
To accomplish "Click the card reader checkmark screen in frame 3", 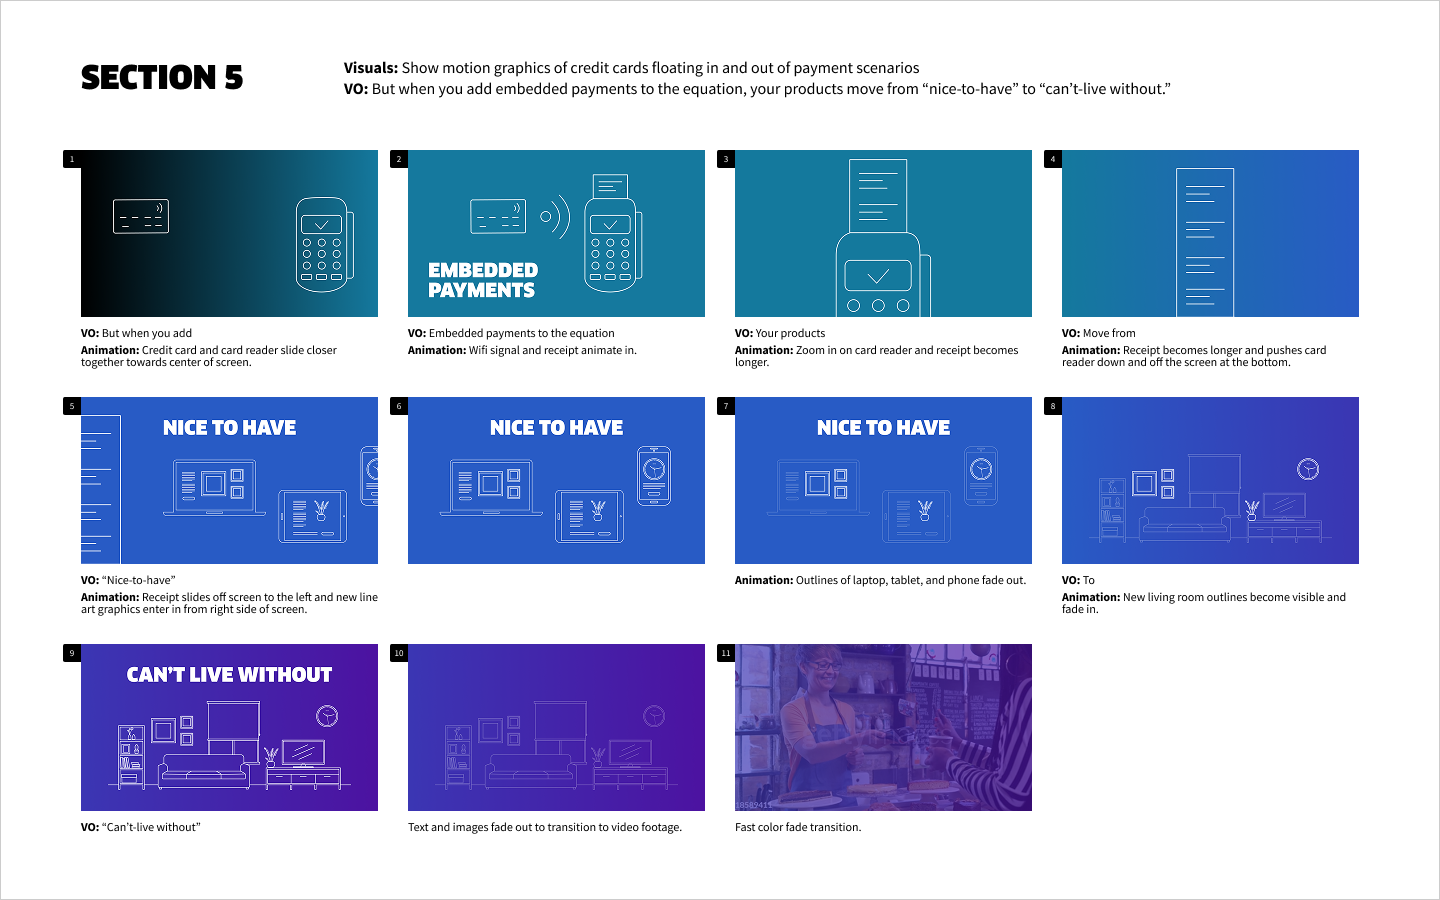I will point(878,275).
